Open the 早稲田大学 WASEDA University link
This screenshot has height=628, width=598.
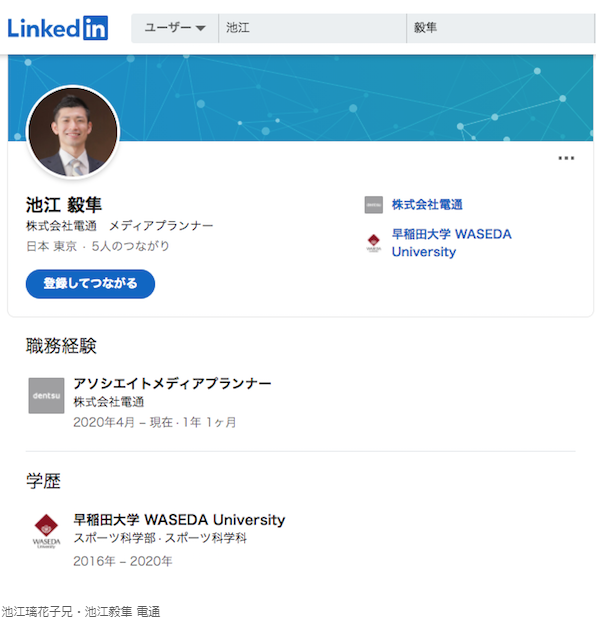(x=451, y=243)
